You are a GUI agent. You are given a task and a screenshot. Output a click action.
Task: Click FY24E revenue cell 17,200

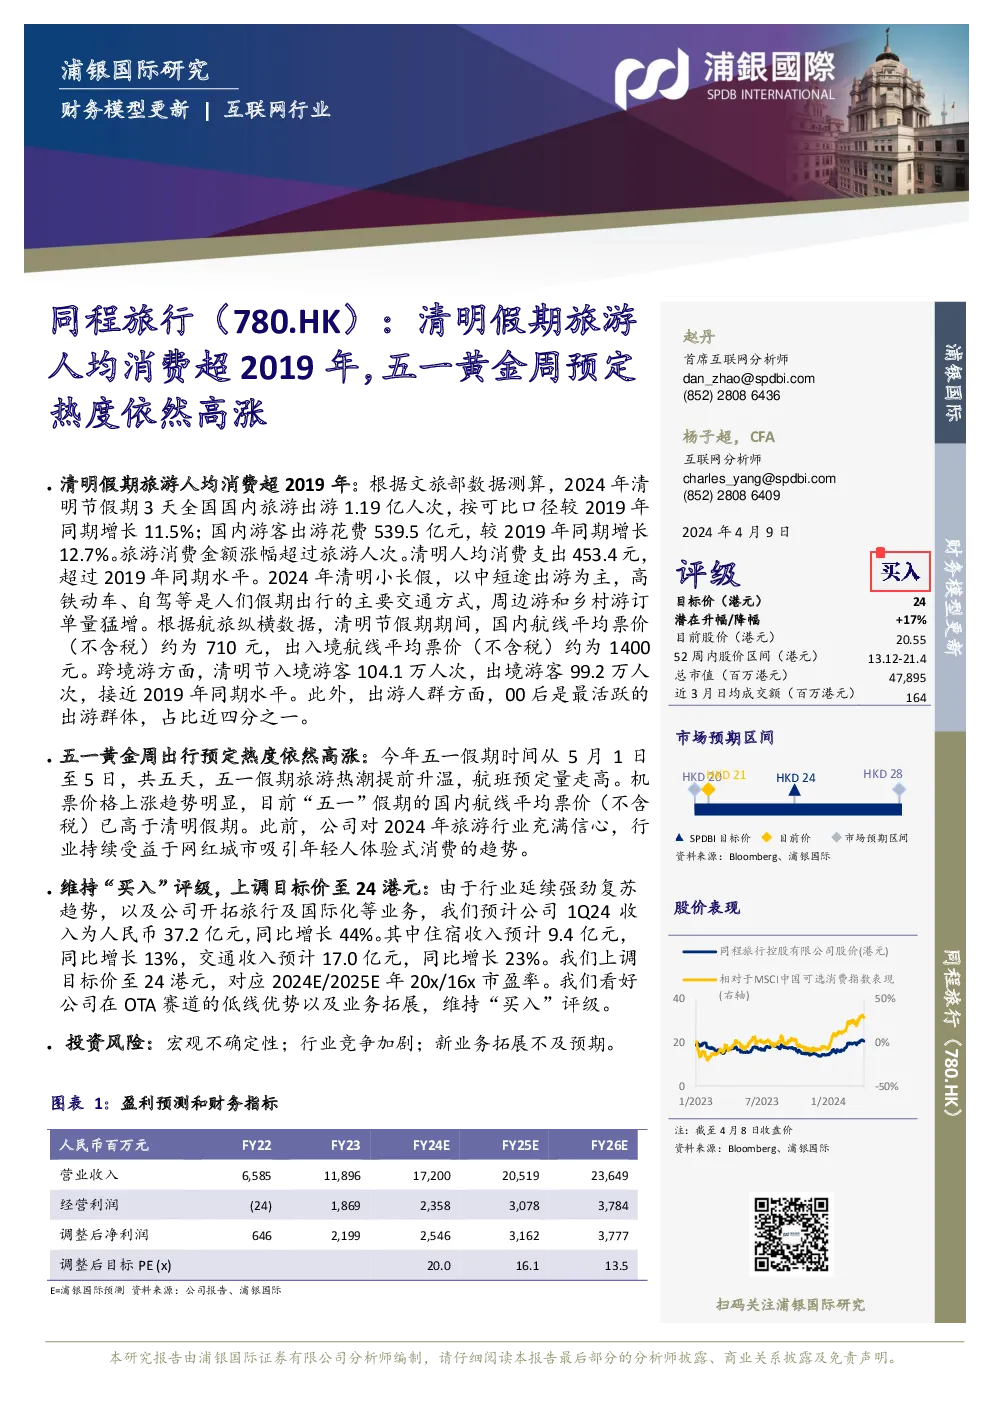(x=432, y=1176)
